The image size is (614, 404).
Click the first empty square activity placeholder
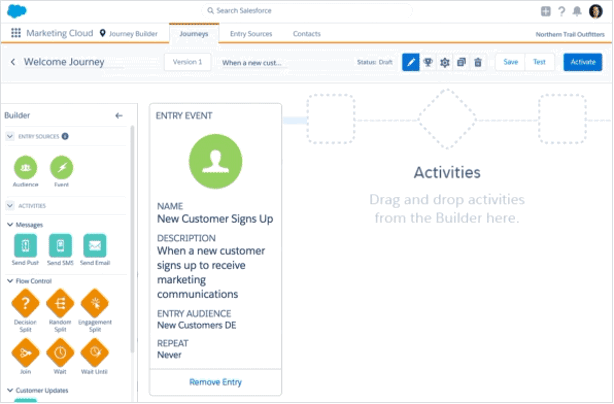tap(331, 119)
